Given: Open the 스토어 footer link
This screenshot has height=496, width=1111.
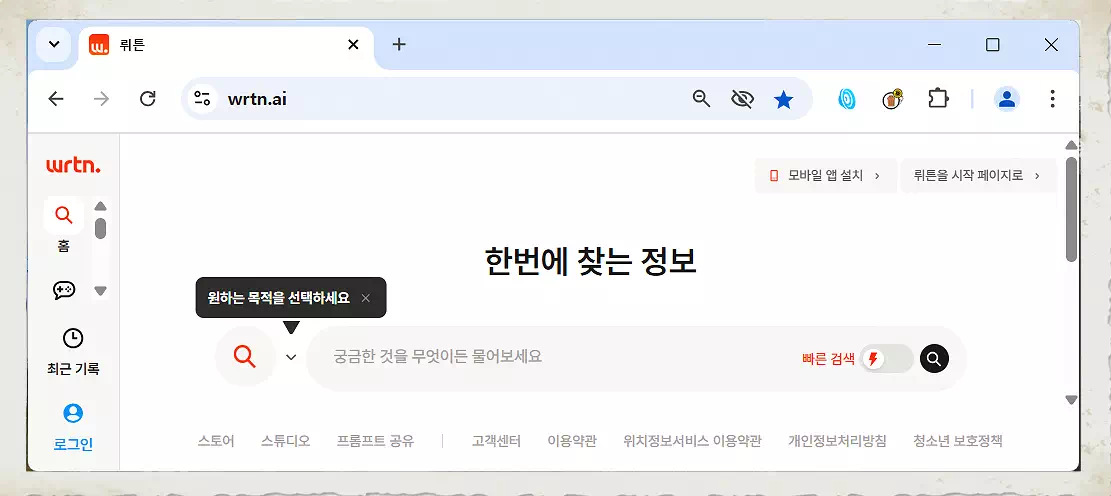Looking at the screenshot, I should pyautogui.click(x=215, y=441).
